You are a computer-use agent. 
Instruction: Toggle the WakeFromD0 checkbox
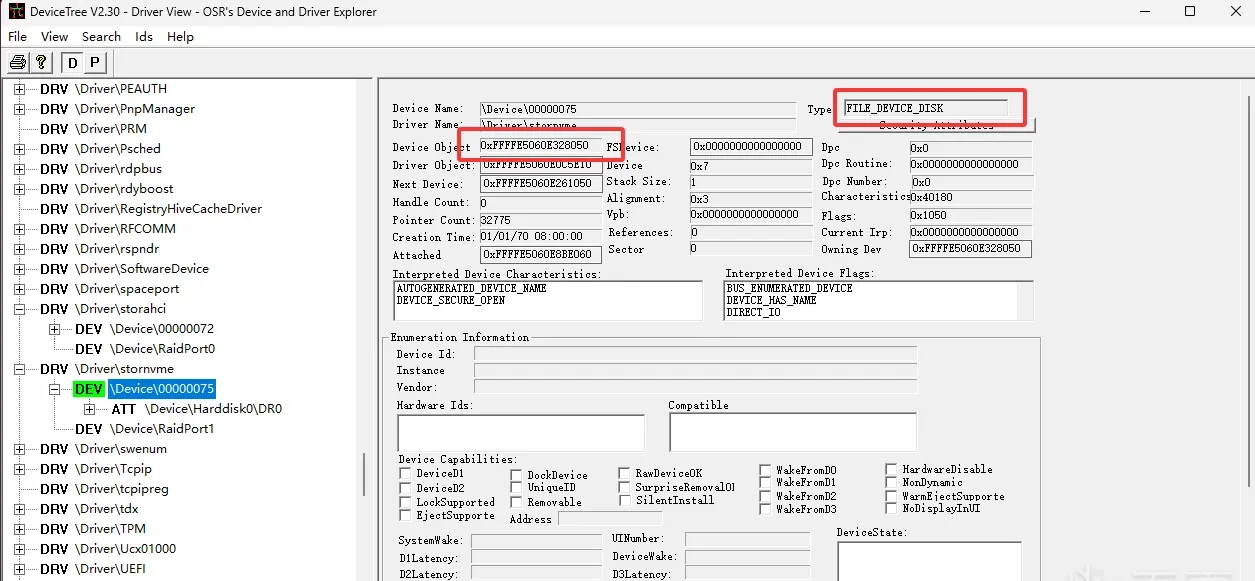tap(765, 469)
